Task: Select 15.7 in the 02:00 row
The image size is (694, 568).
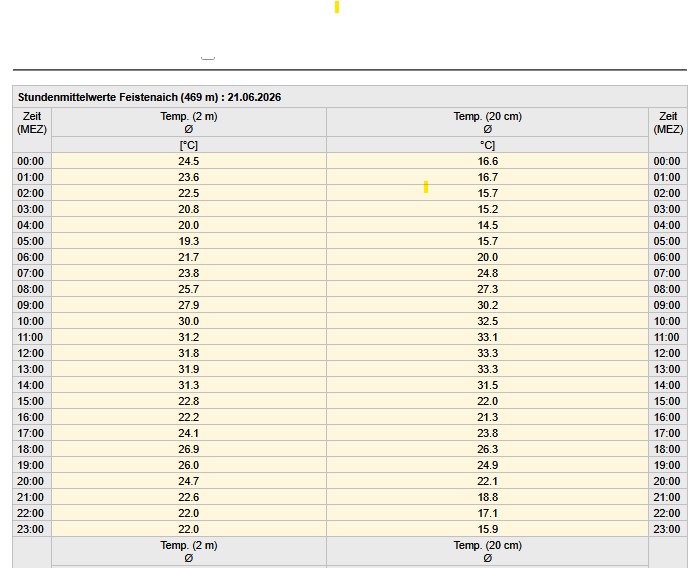Action: [487, 193]
